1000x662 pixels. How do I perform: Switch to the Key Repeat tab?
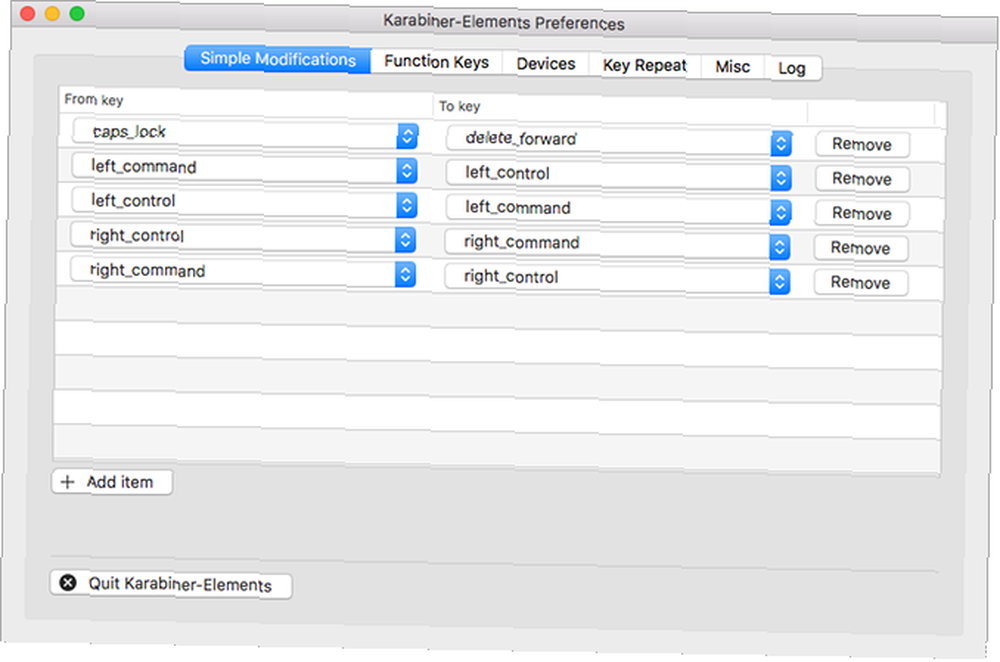pyautogui.click(x=644, y=66)
